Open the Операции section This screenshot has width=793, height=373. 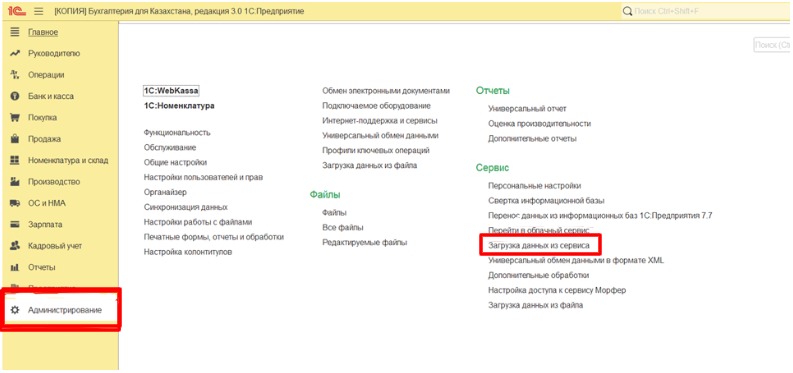click(x=46, y=75)
